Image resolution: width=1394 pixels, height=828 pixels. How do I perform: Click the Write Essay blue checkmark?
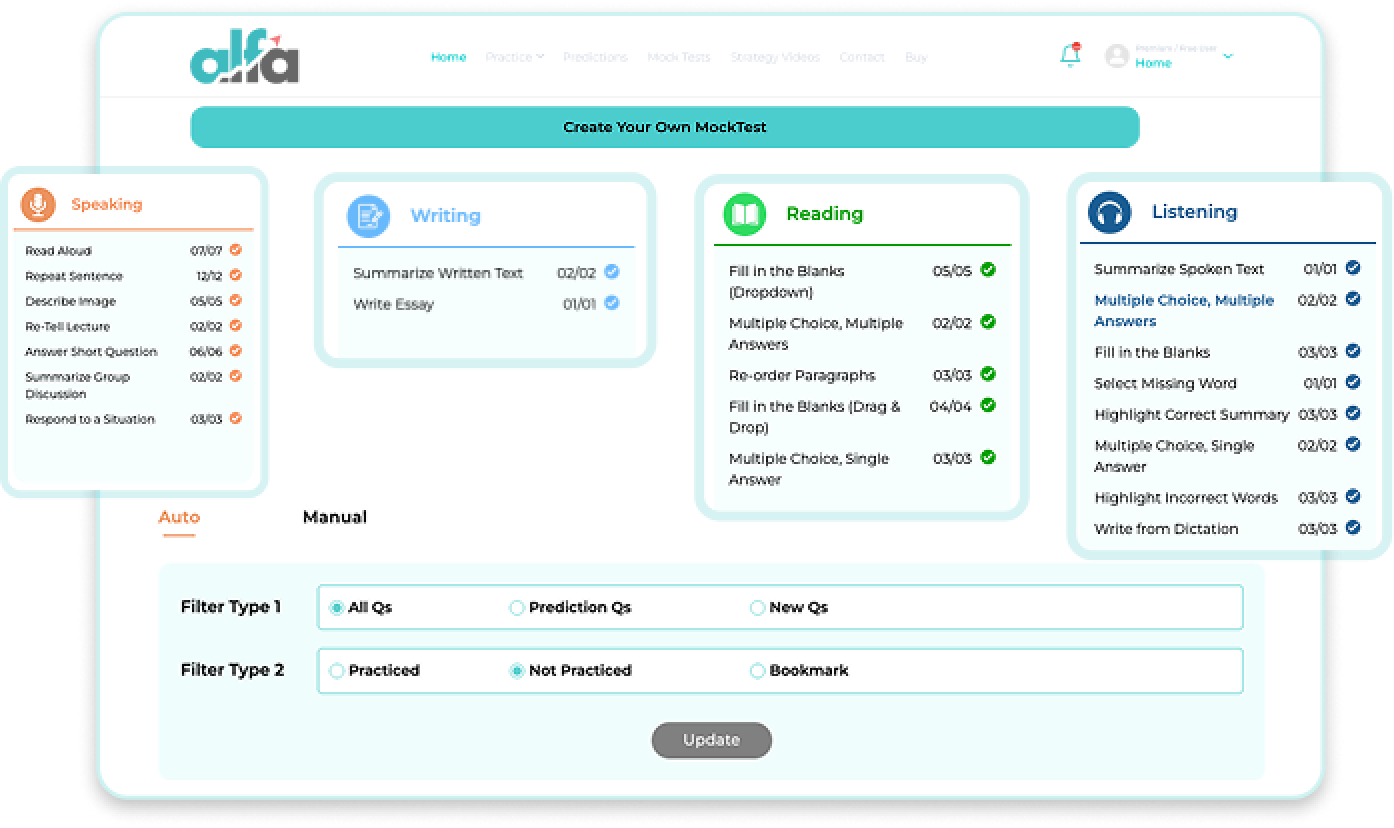[x=612, y=303]
